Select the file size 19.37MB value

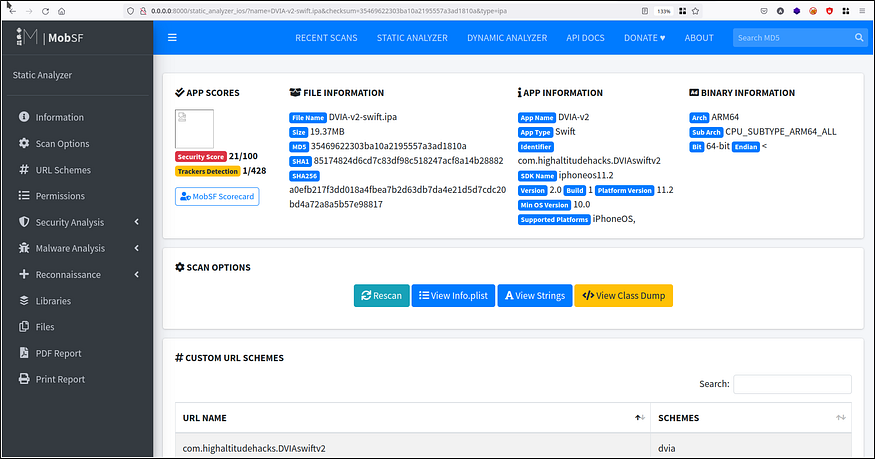(327, 132)
